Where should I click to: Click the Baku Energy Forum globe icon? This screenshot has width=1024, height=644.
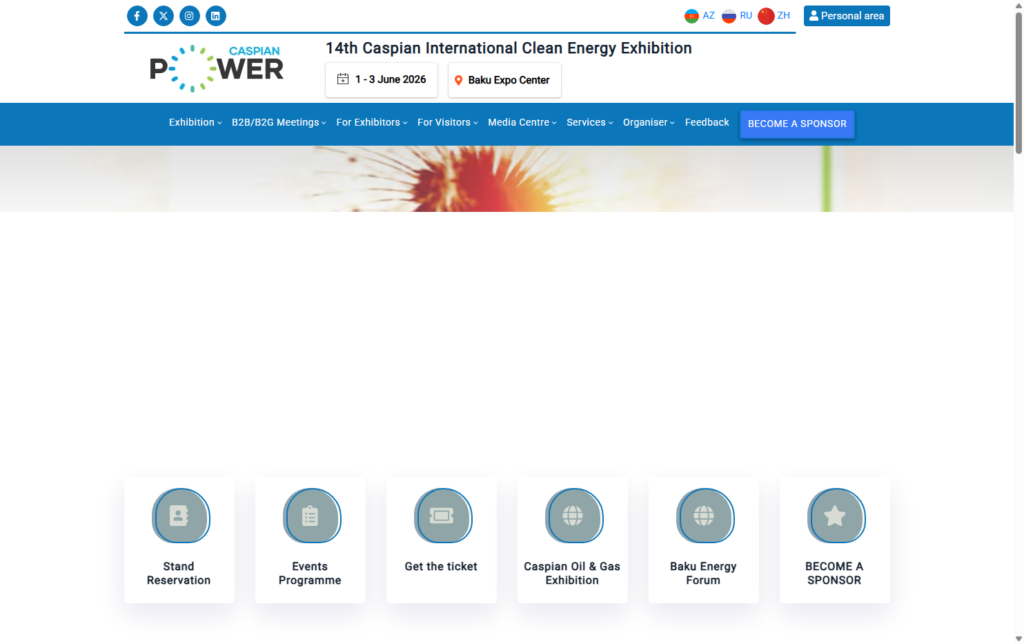pos(703,516)
